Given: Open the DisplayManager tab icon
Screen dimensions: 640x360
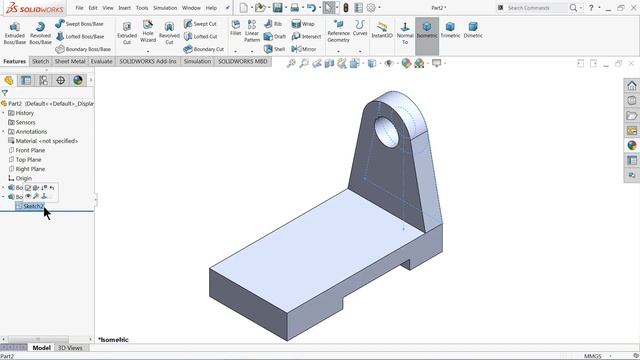Looking at the screenshot, I should tap(78, 80).
